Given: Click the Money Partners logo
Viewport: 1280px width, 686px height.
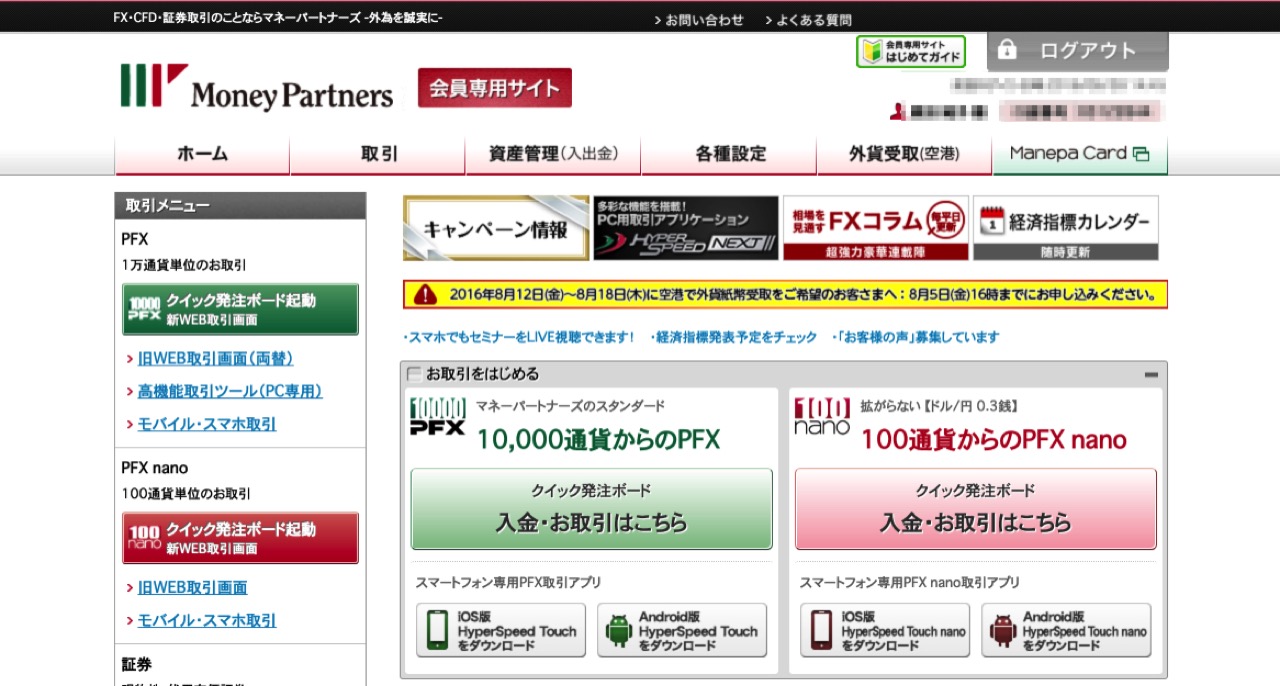Looking at the screenshot, I should pos(257,87).
